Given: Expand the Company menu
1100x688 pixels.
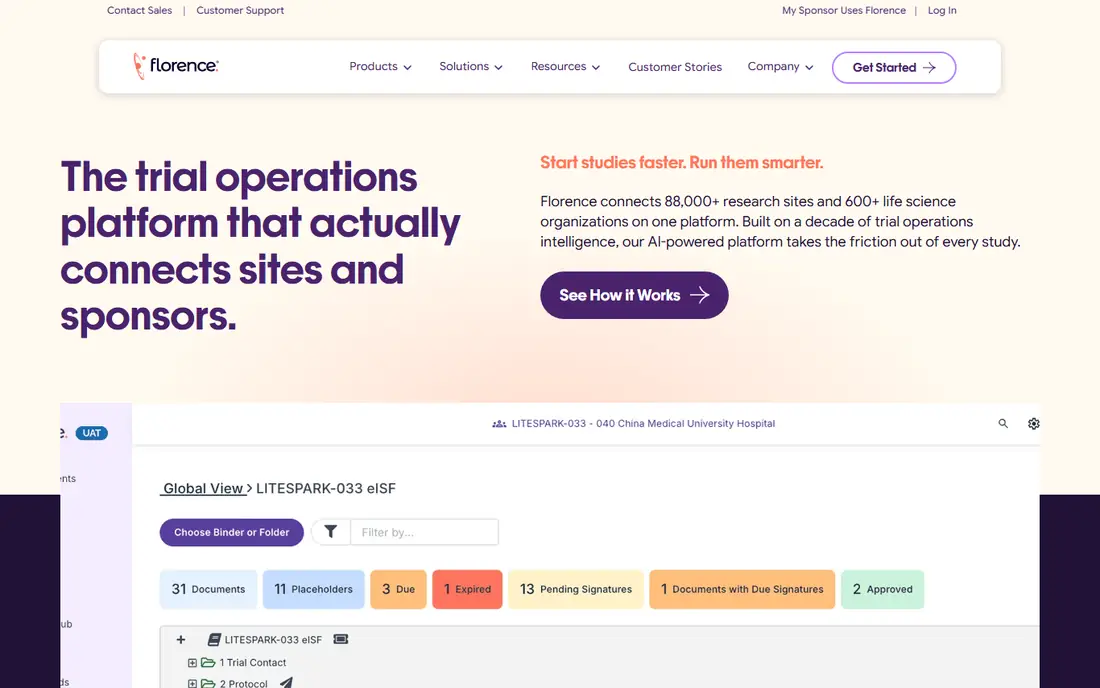Looking at the screenshot, I should click(x=780, y=67).
